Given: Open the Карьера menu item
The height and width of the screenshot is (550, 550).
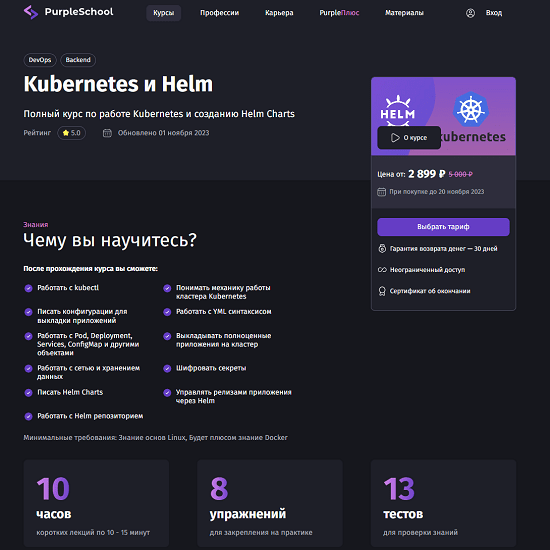Looking at the screenshot, I should [x=279, y=13].
